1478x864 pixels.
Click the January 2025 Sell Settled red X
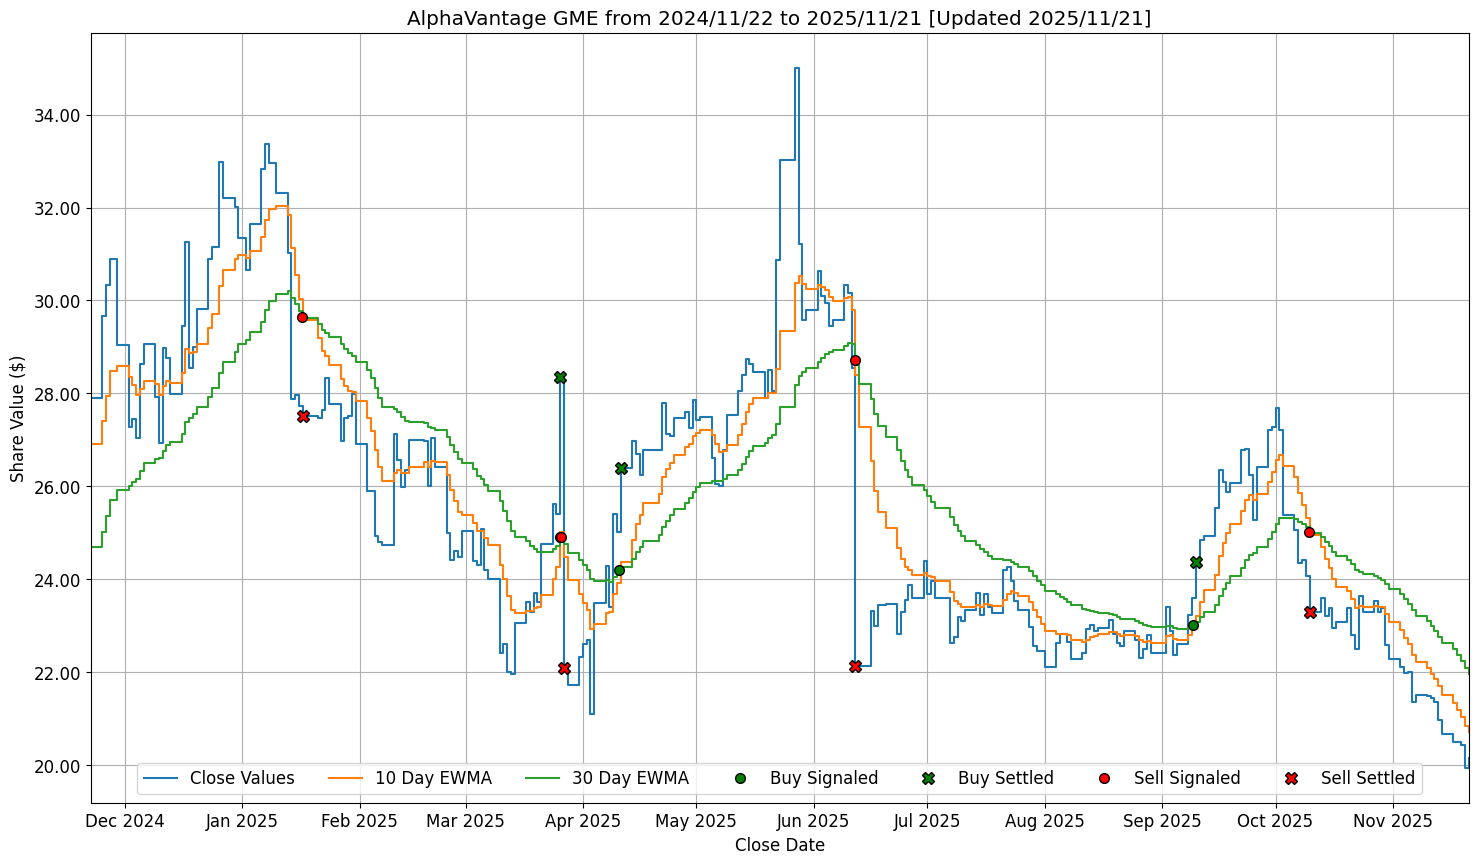tap(303, 416)
